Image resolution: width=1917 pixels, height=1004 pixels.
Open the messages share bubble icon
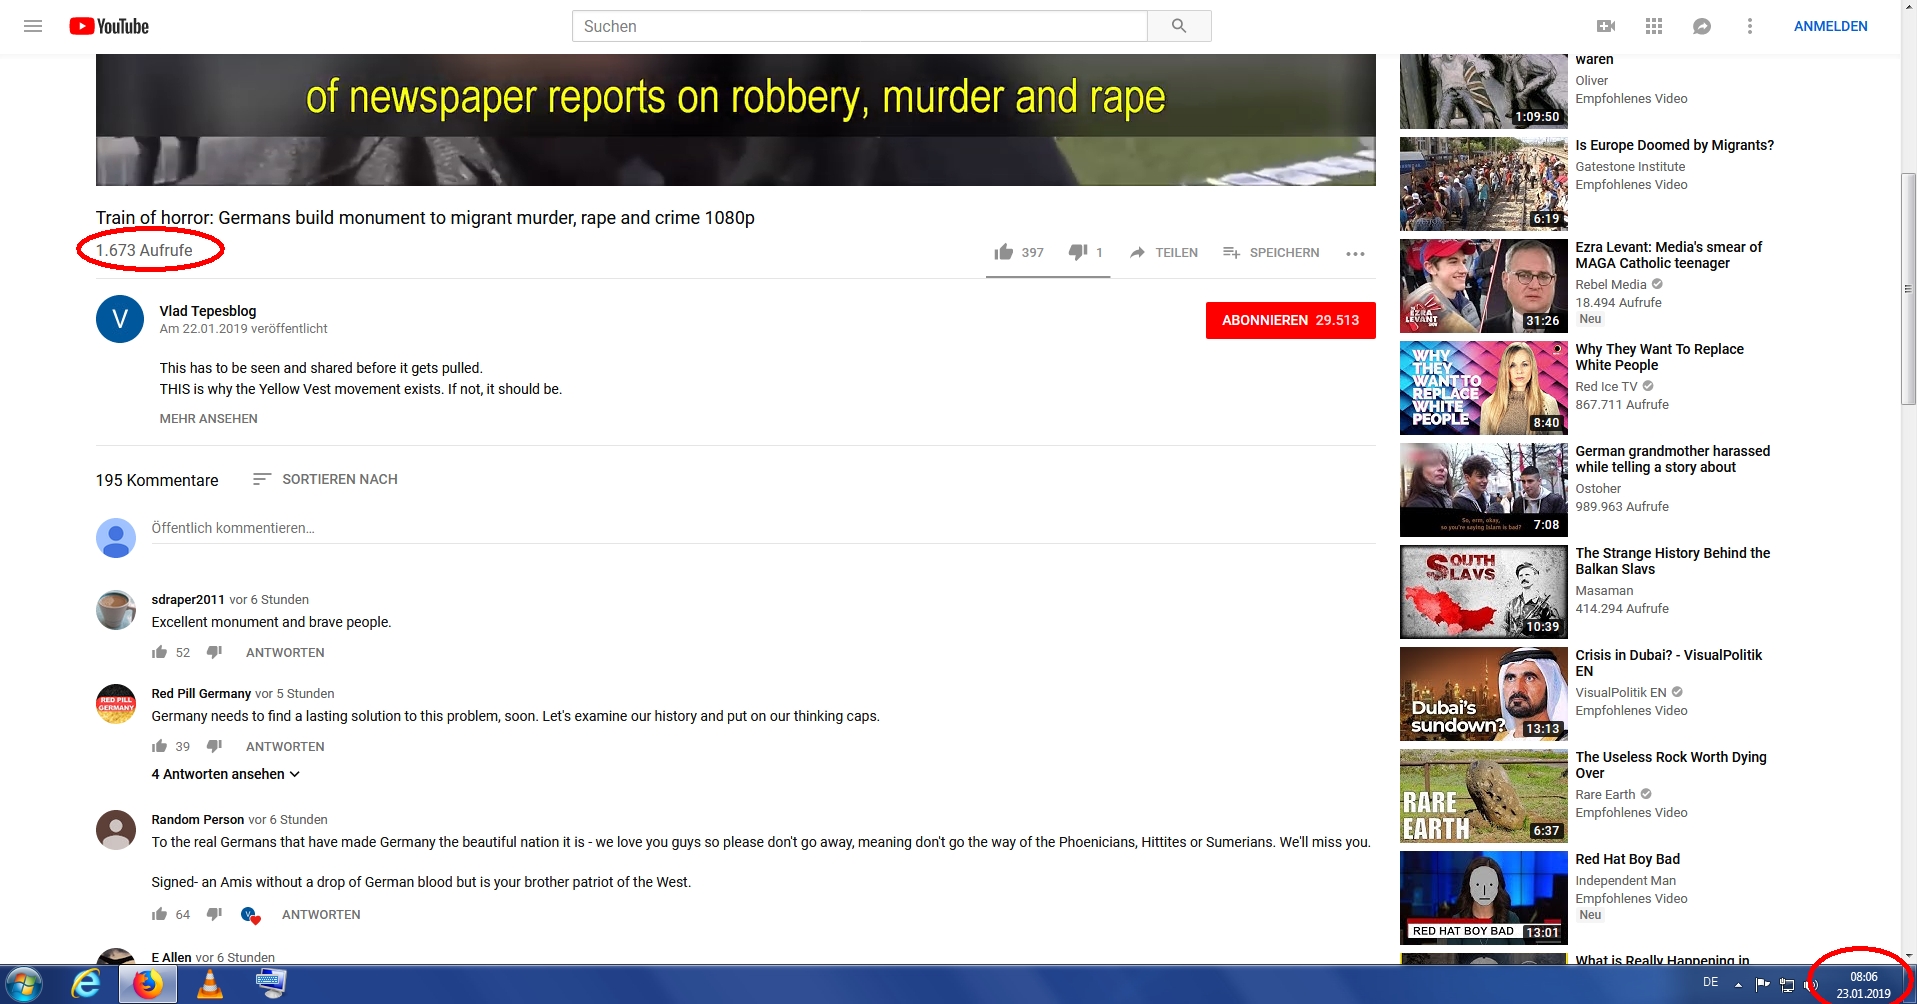click(x=1702, y=26)
